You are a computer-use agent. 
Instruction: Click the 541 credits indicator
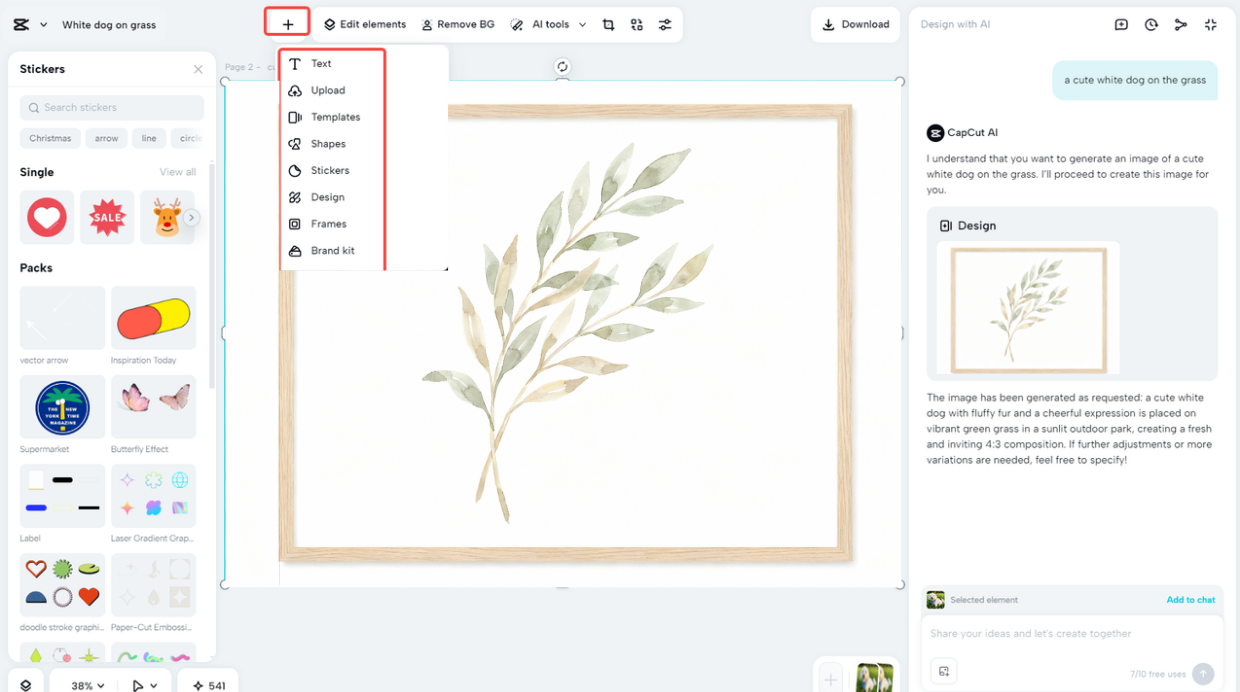pyautogui.click(x=208, y=685)
